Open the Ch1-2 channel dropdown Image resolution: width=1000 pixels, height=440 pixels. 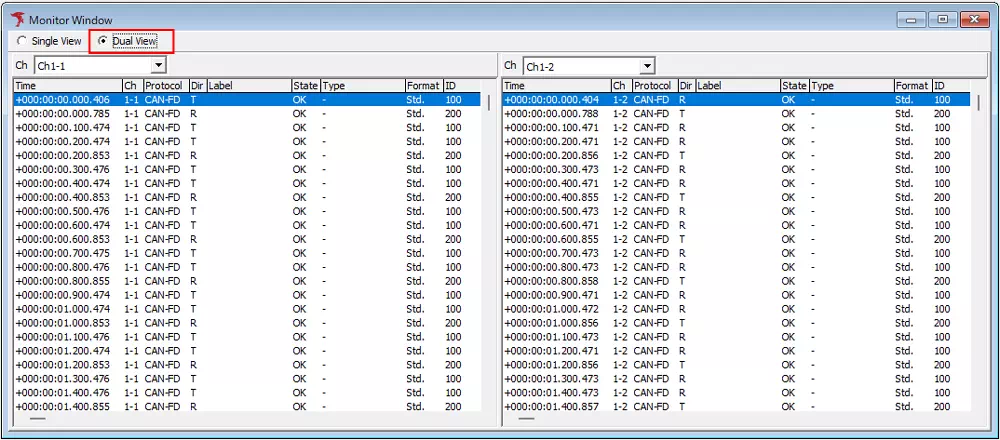click(x=647, y=66)
